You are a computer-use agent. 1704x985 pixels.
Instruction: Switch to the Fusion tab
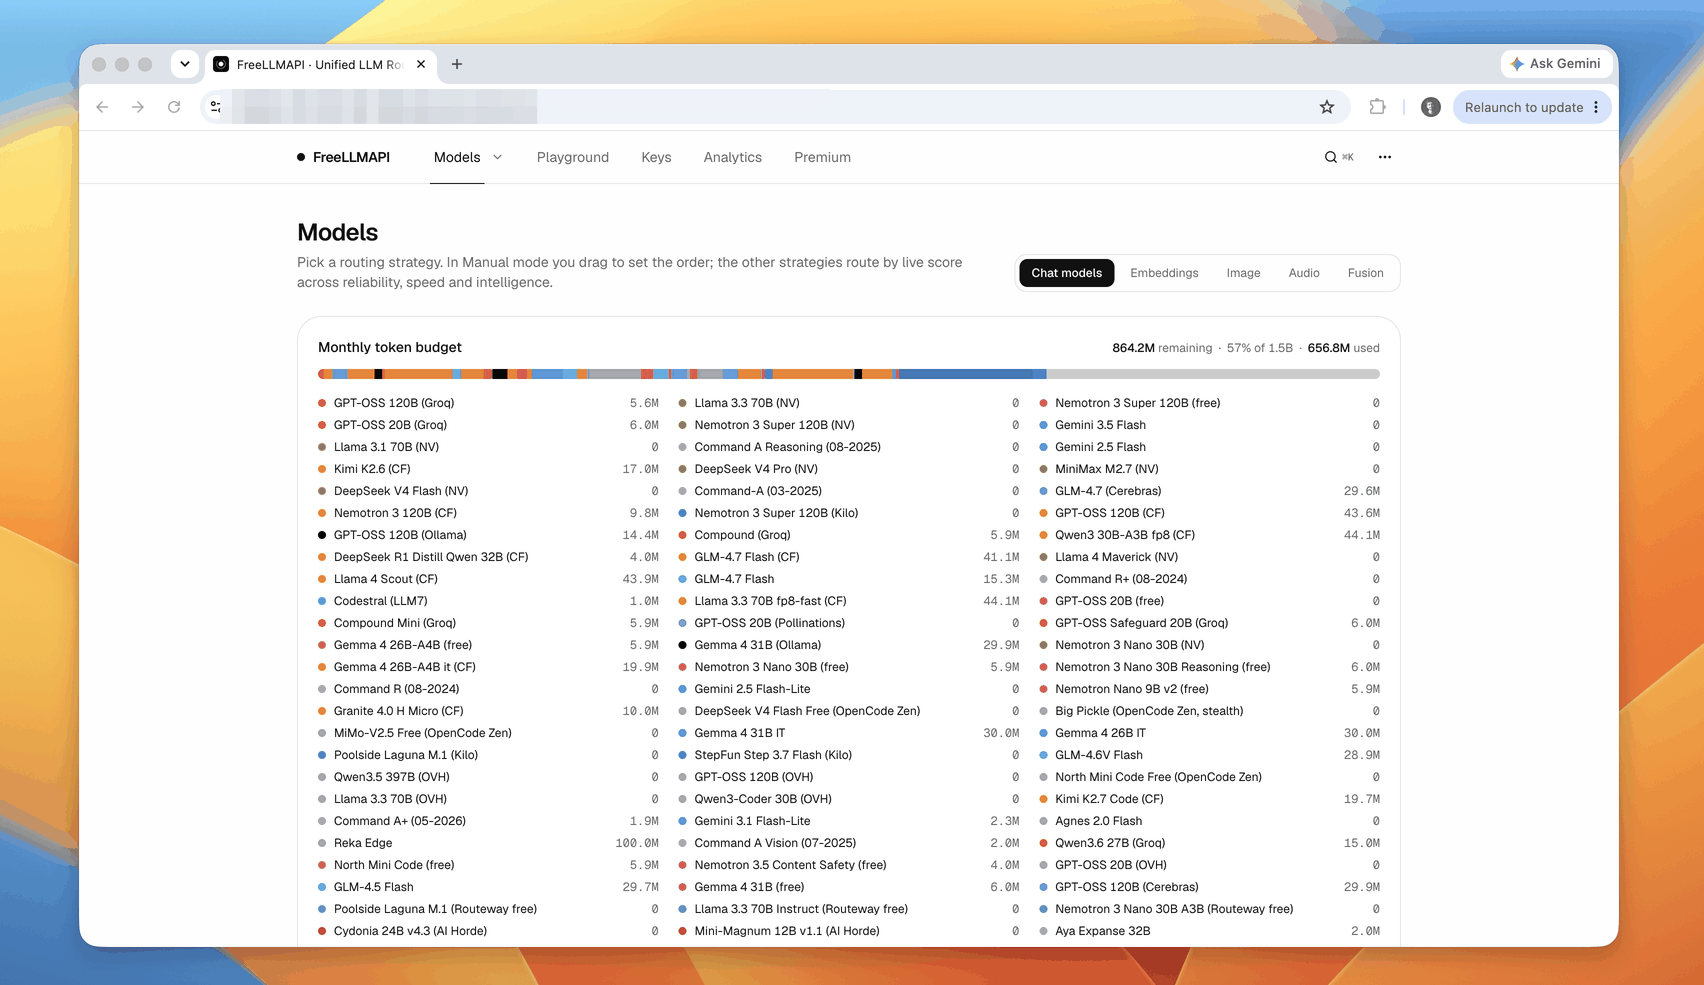click(1365, 273)
